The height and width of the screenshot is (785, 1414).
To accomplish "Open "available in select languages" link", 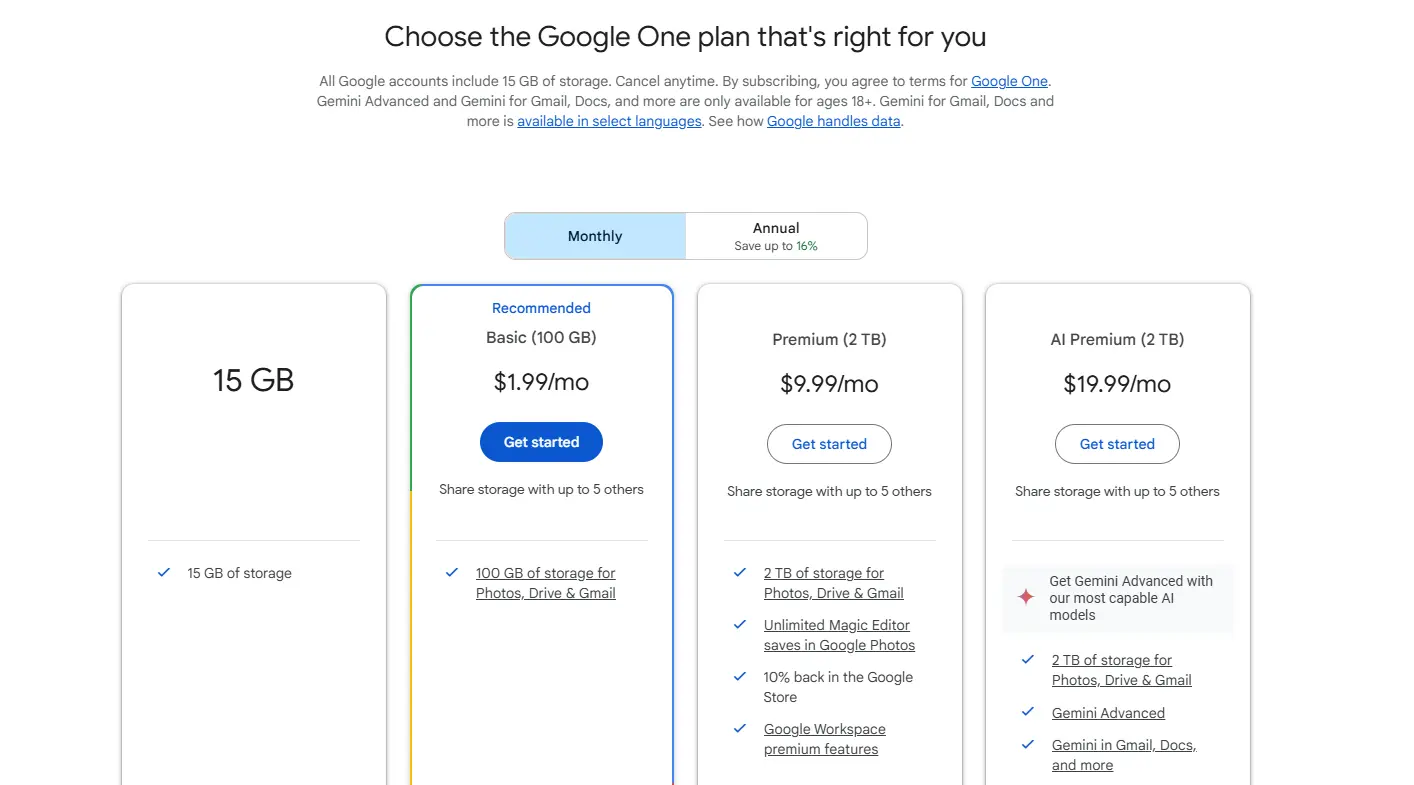I will 608,121.
